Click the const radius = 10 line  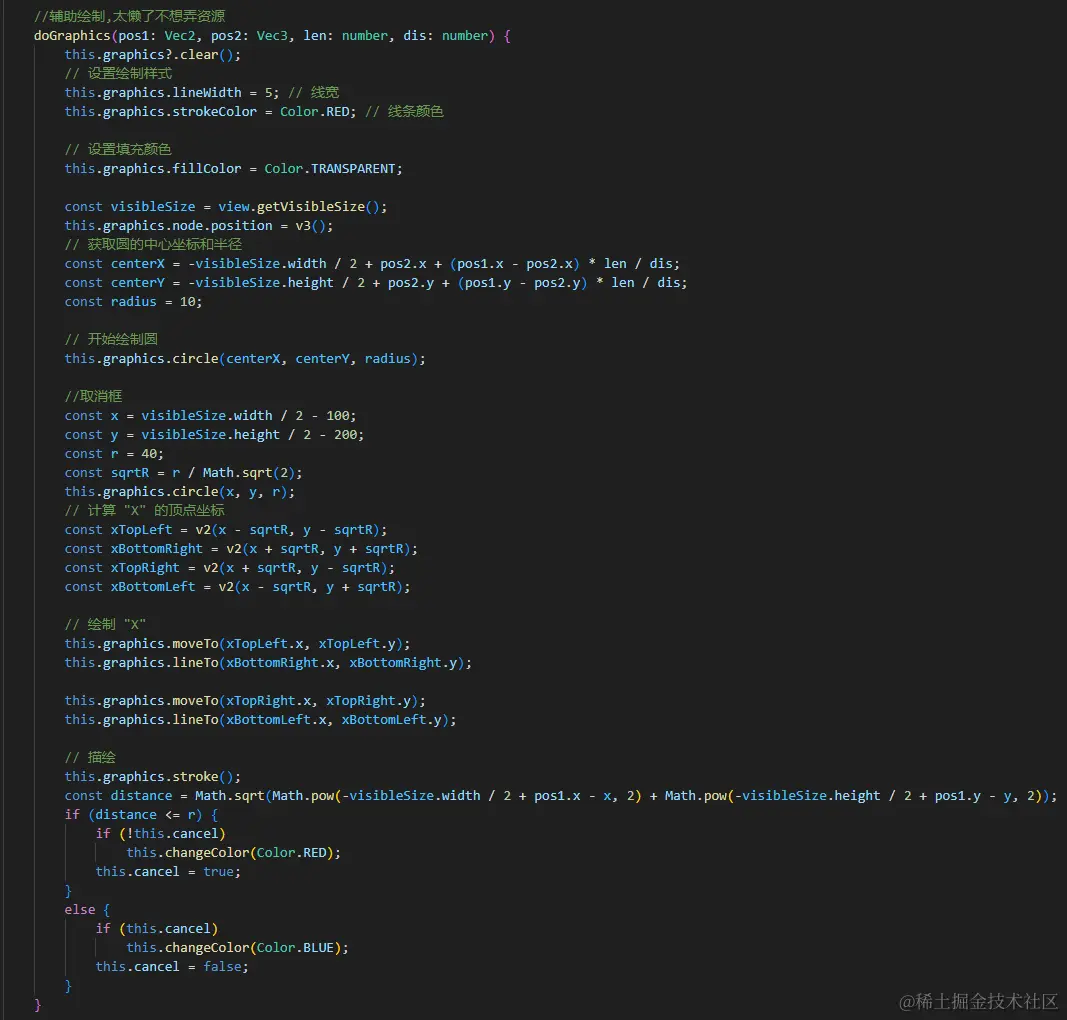click(x=133, y=302)
